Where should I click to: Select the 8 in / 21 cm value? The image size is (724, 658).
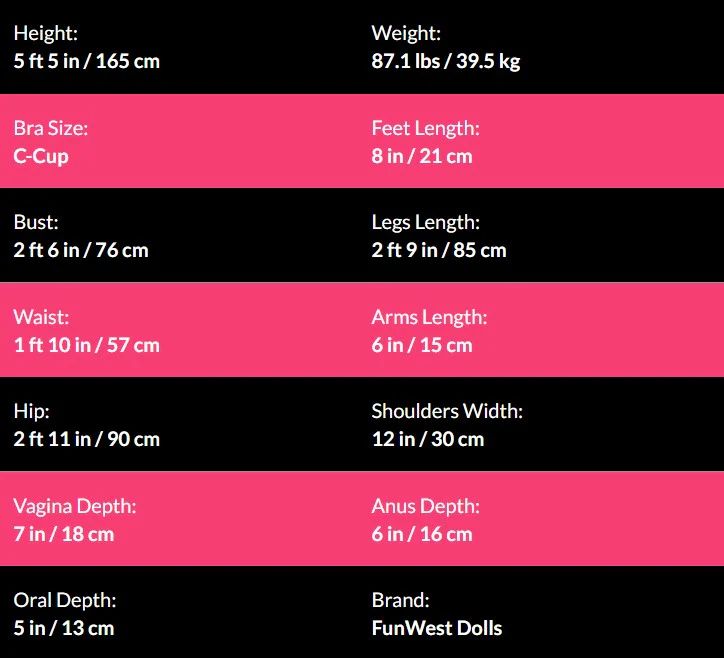[x=422, y=156]
